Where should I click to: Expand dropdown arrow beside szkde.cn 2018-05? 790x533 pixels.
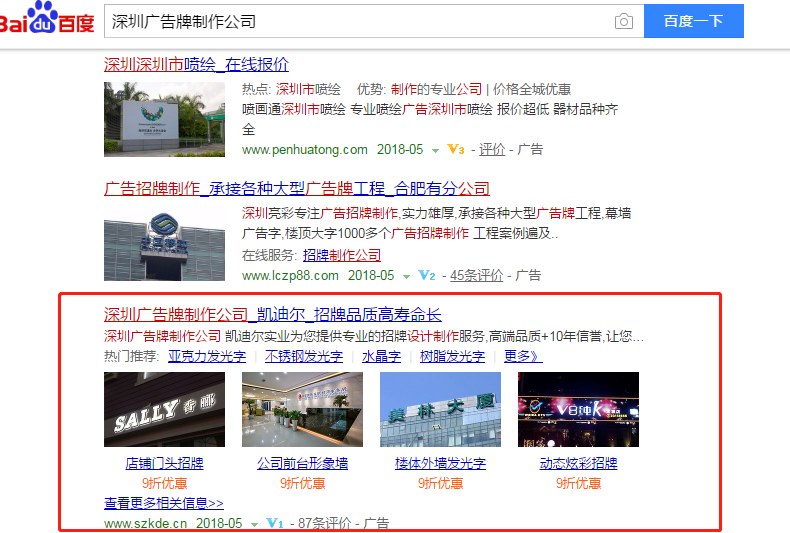pos(254,525)
